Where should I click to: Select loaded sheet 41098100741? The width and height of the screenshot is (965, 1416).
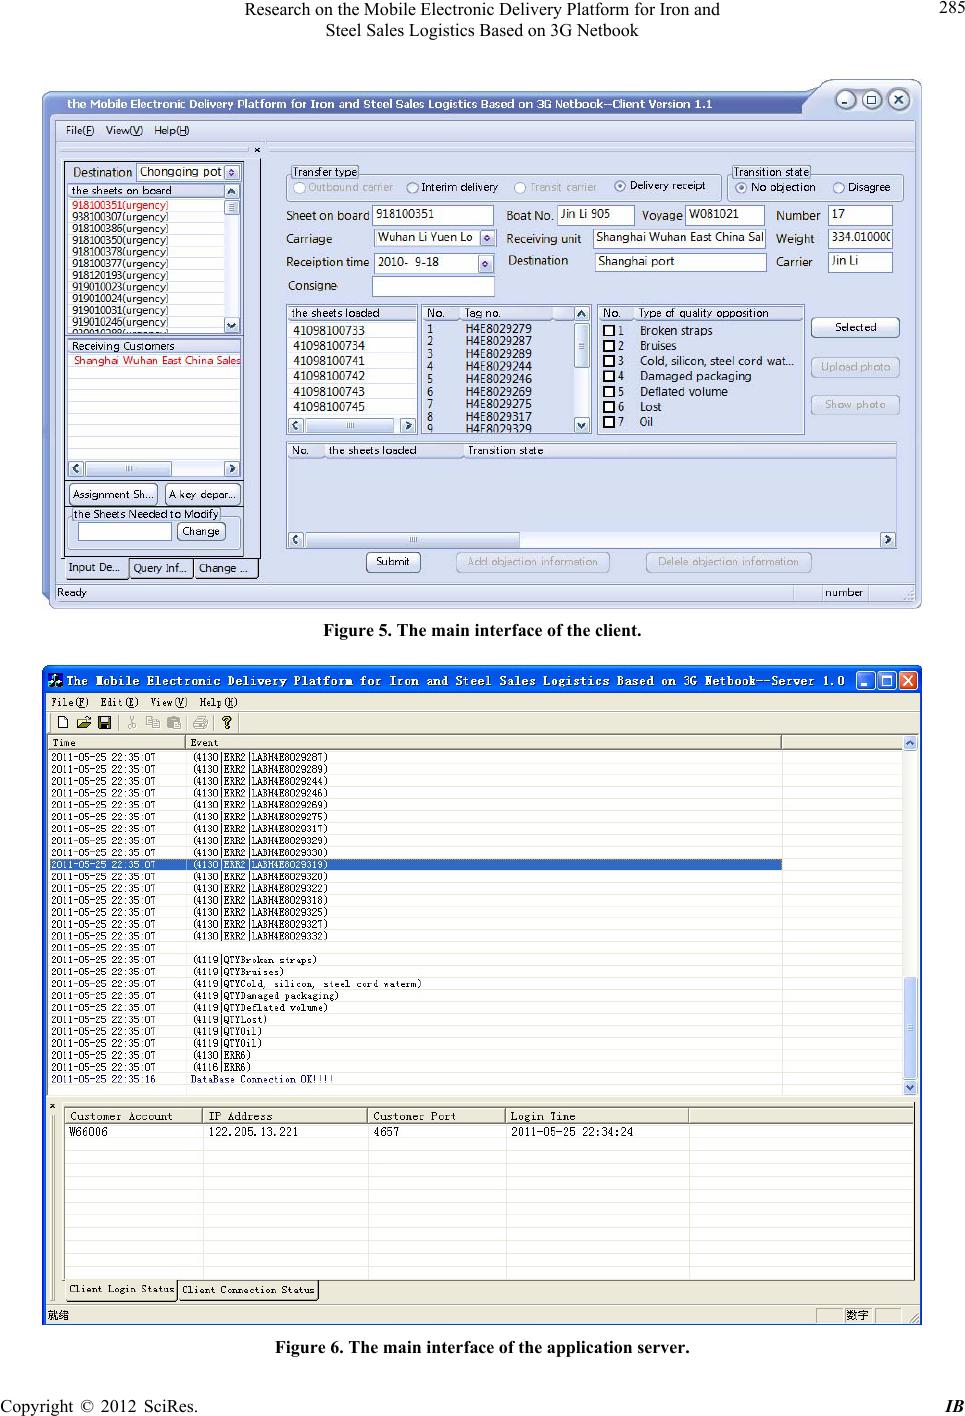[350, 361]
